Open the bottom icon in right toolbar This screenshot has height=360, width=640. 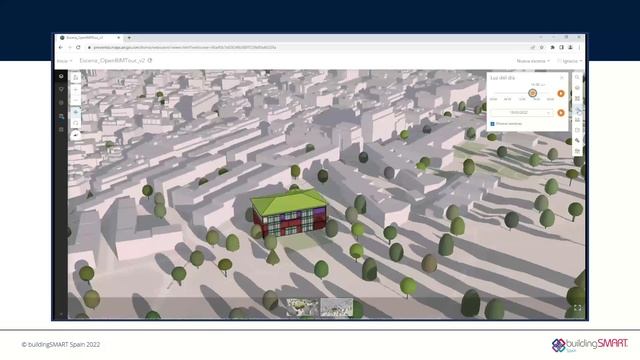click(577, 151)
